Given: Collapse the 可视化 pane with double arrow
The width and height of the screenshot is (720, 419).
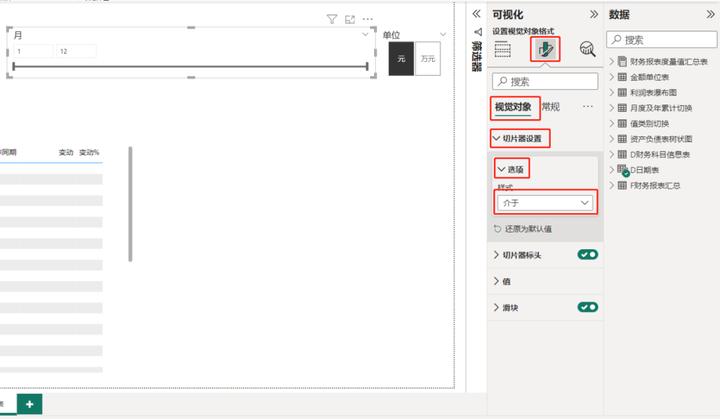Looking at the screenshot, I should coord(594,14).
